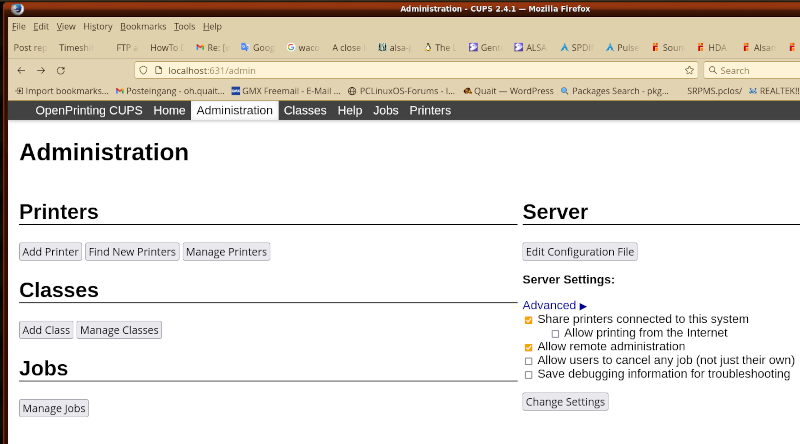The height and width of the screenshot is (444, 800).
Task: Click the localhost:631/admin address field
Action: pyautogui.click(x=400, y=71)
